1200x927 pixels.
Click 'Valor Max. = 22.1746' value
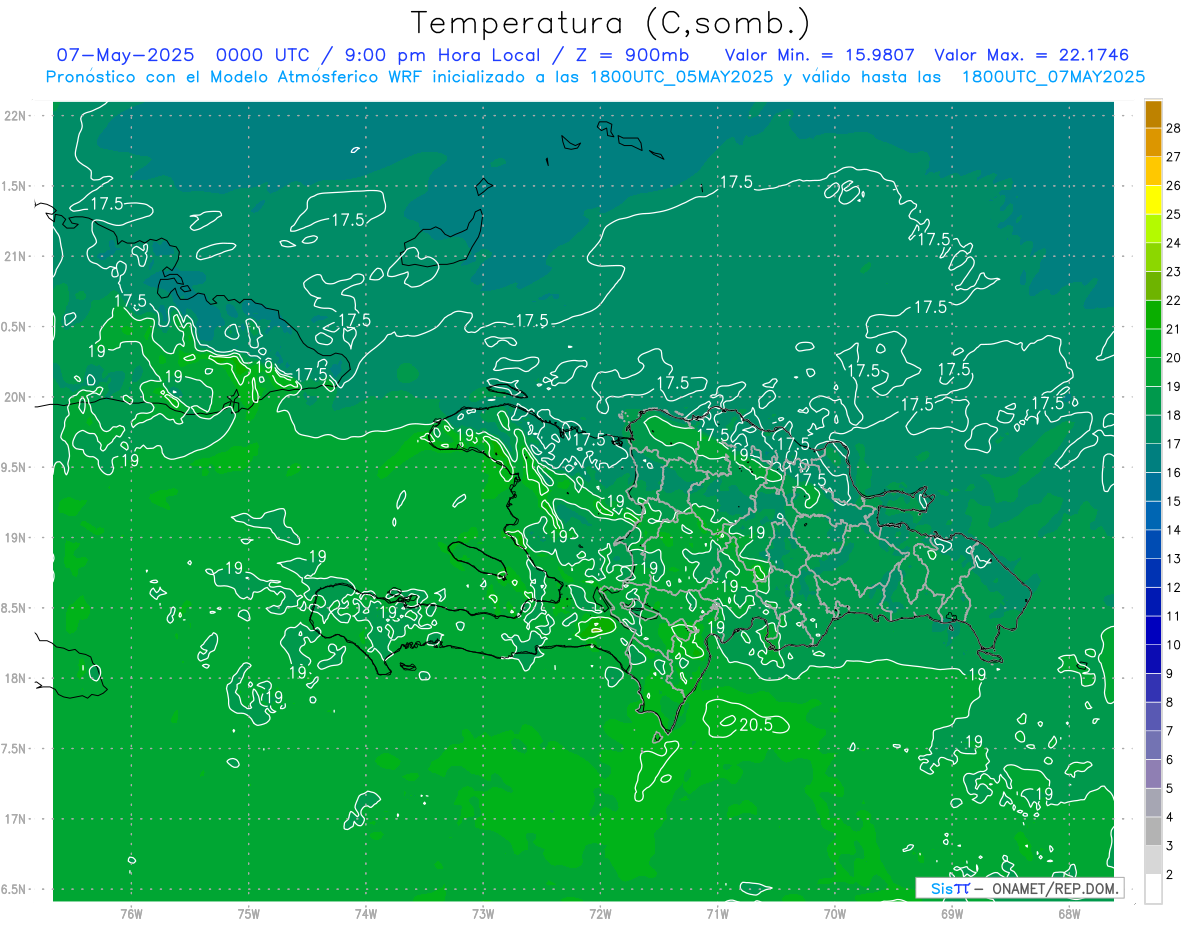(x=1031, y=55)
